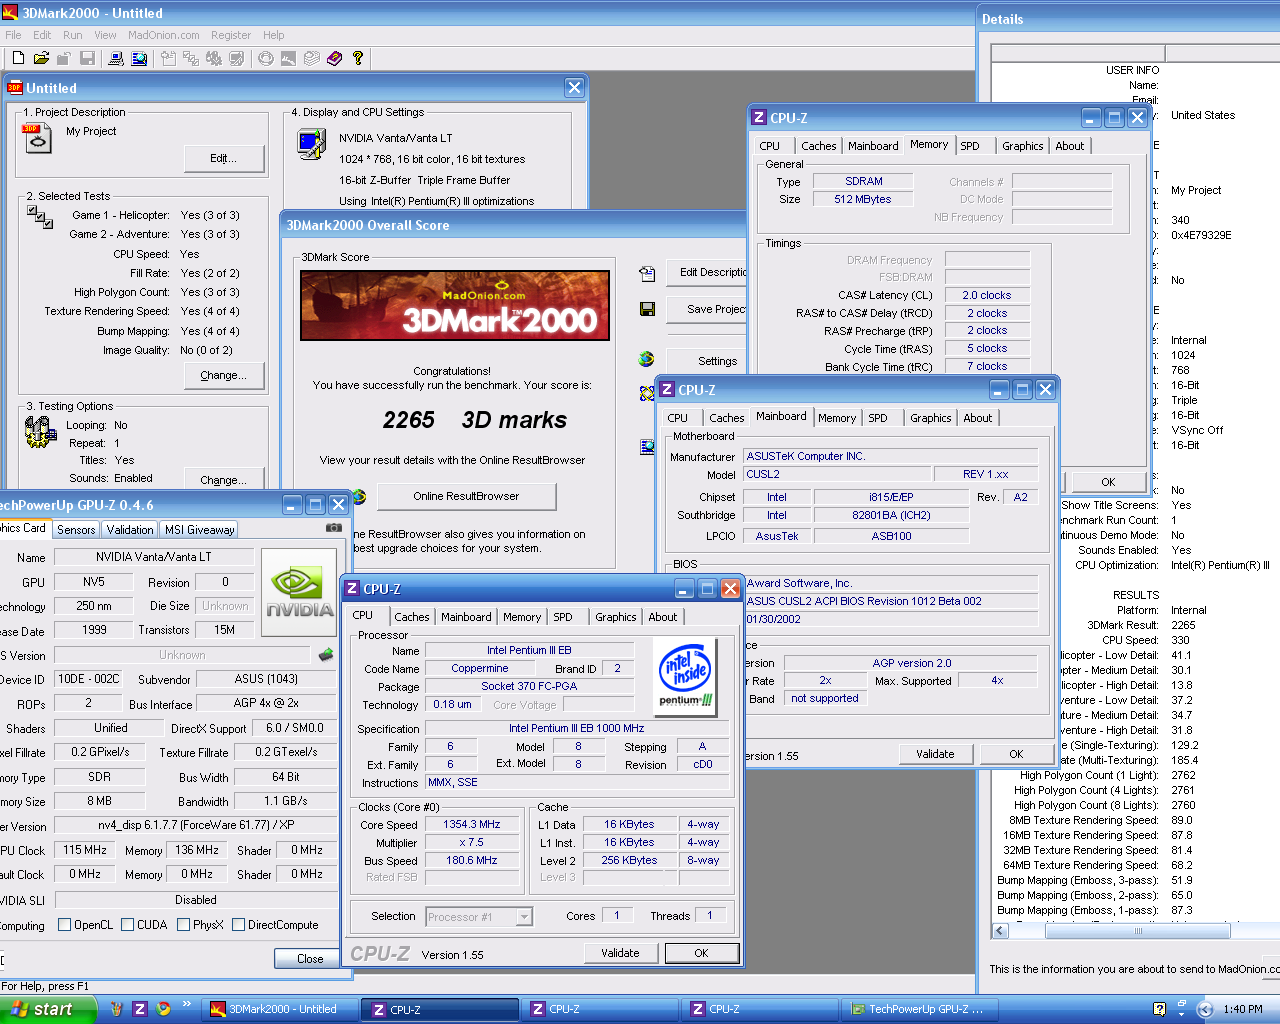The width and height of the screenshot is (1280, 1024).
Task: Click the grayed-out tools toolbar icon with gears
Action: 213,59
